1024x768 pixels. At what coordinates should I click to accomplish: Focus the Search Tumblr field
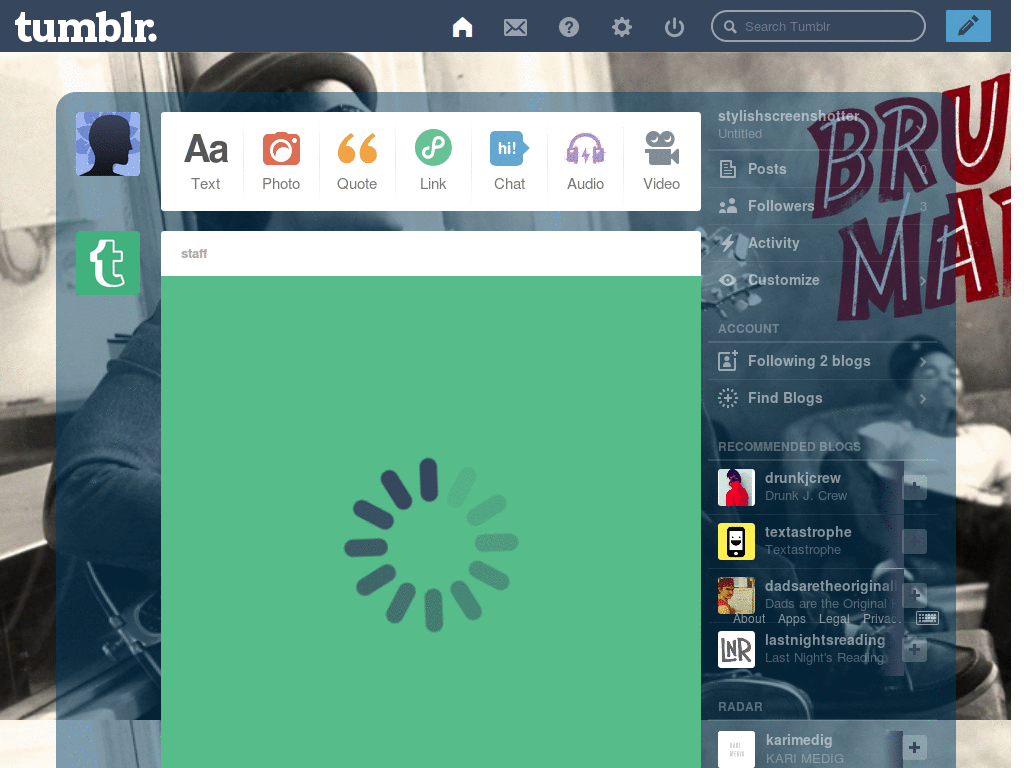tap(818, 26)
